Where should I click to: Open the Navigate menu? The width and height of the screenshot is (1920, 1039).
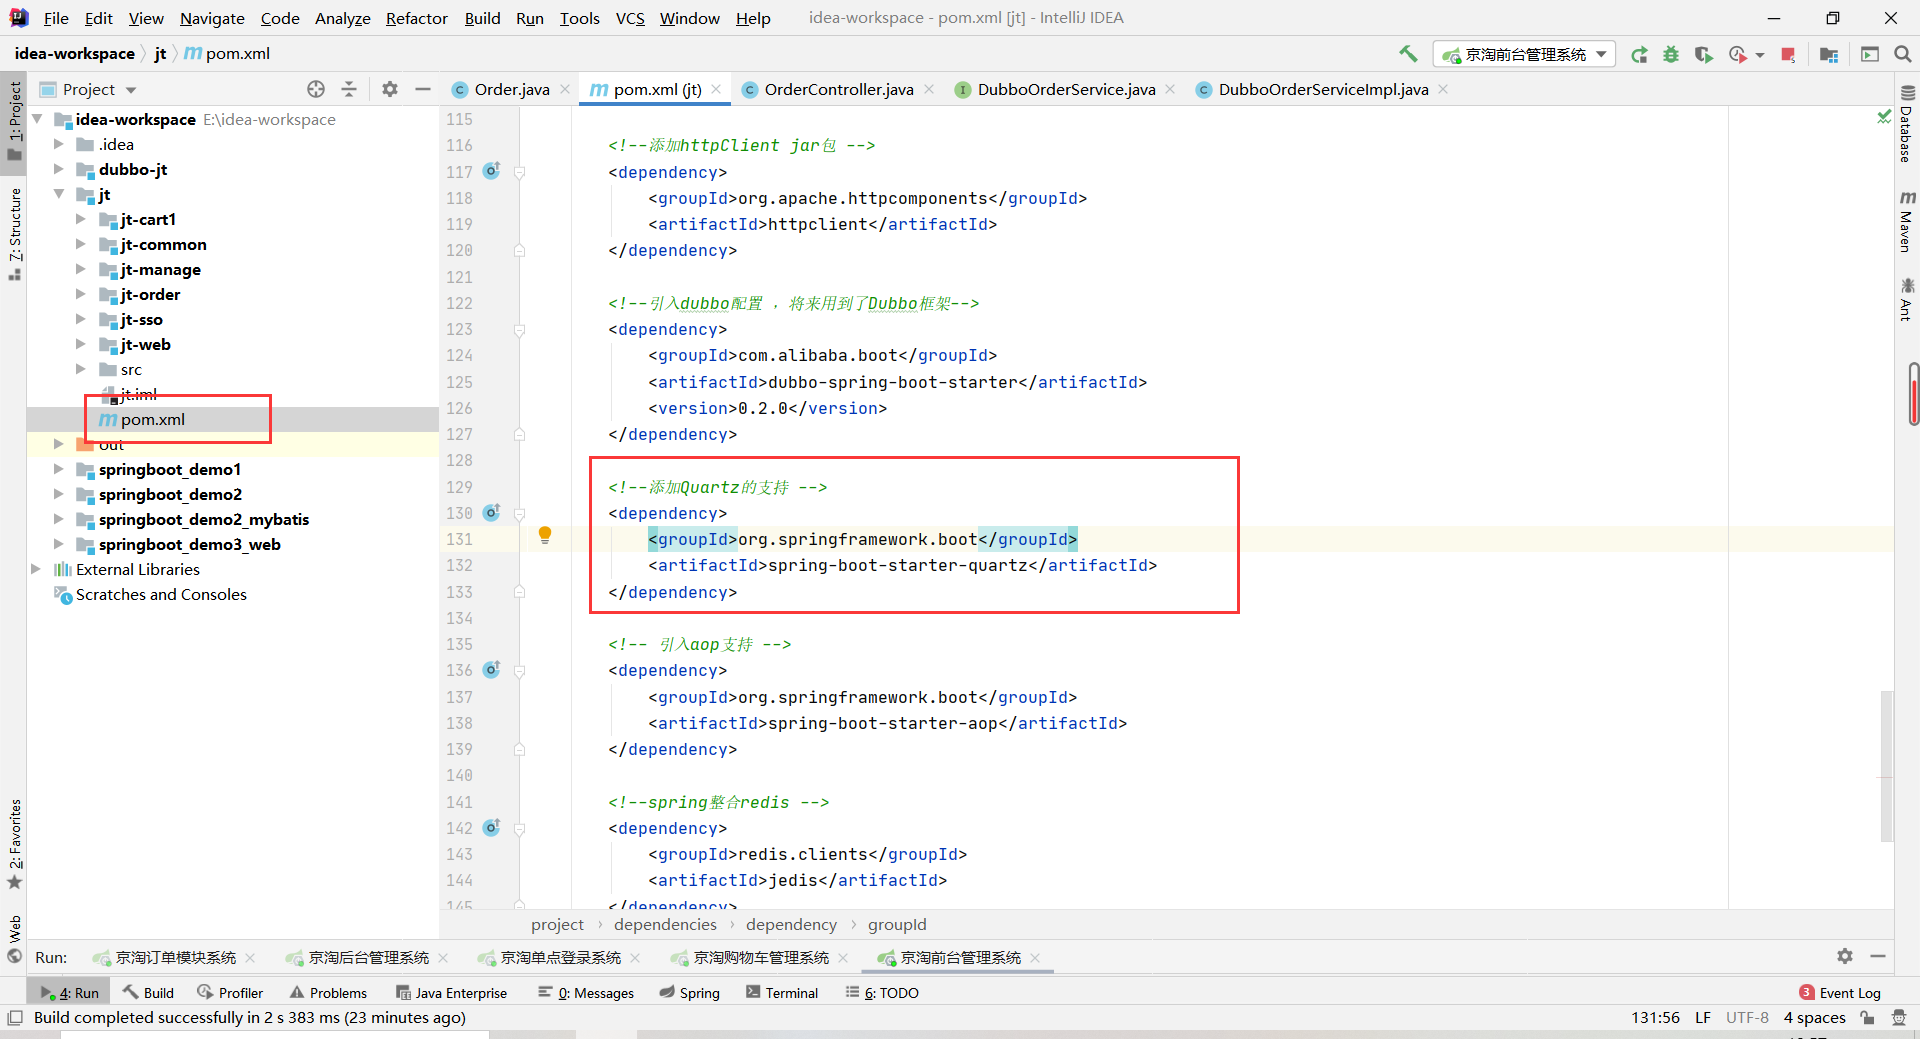pos(212,18)
